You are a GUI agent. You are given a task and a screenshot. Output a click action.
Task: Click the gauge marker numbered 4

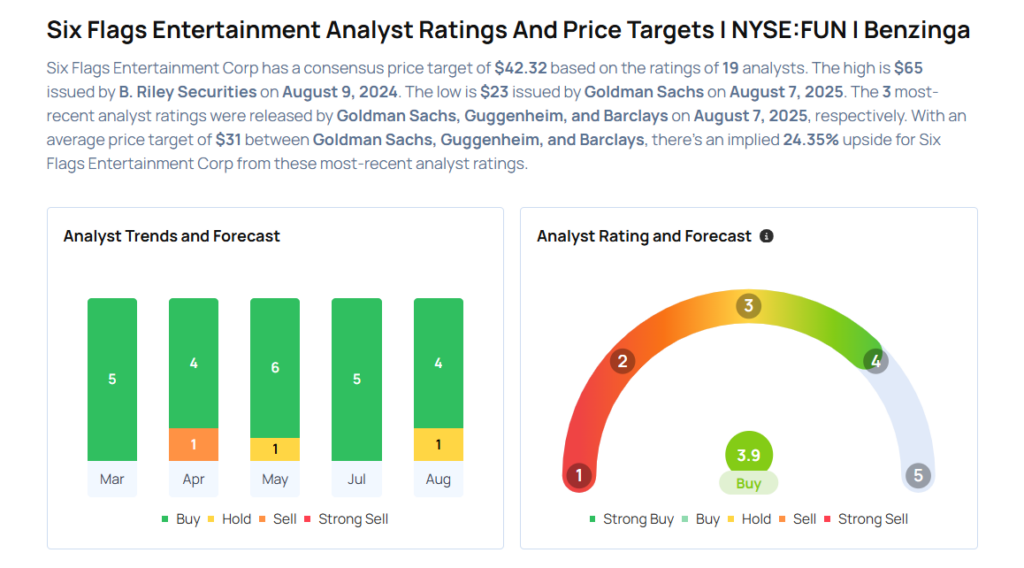point(876,361)
